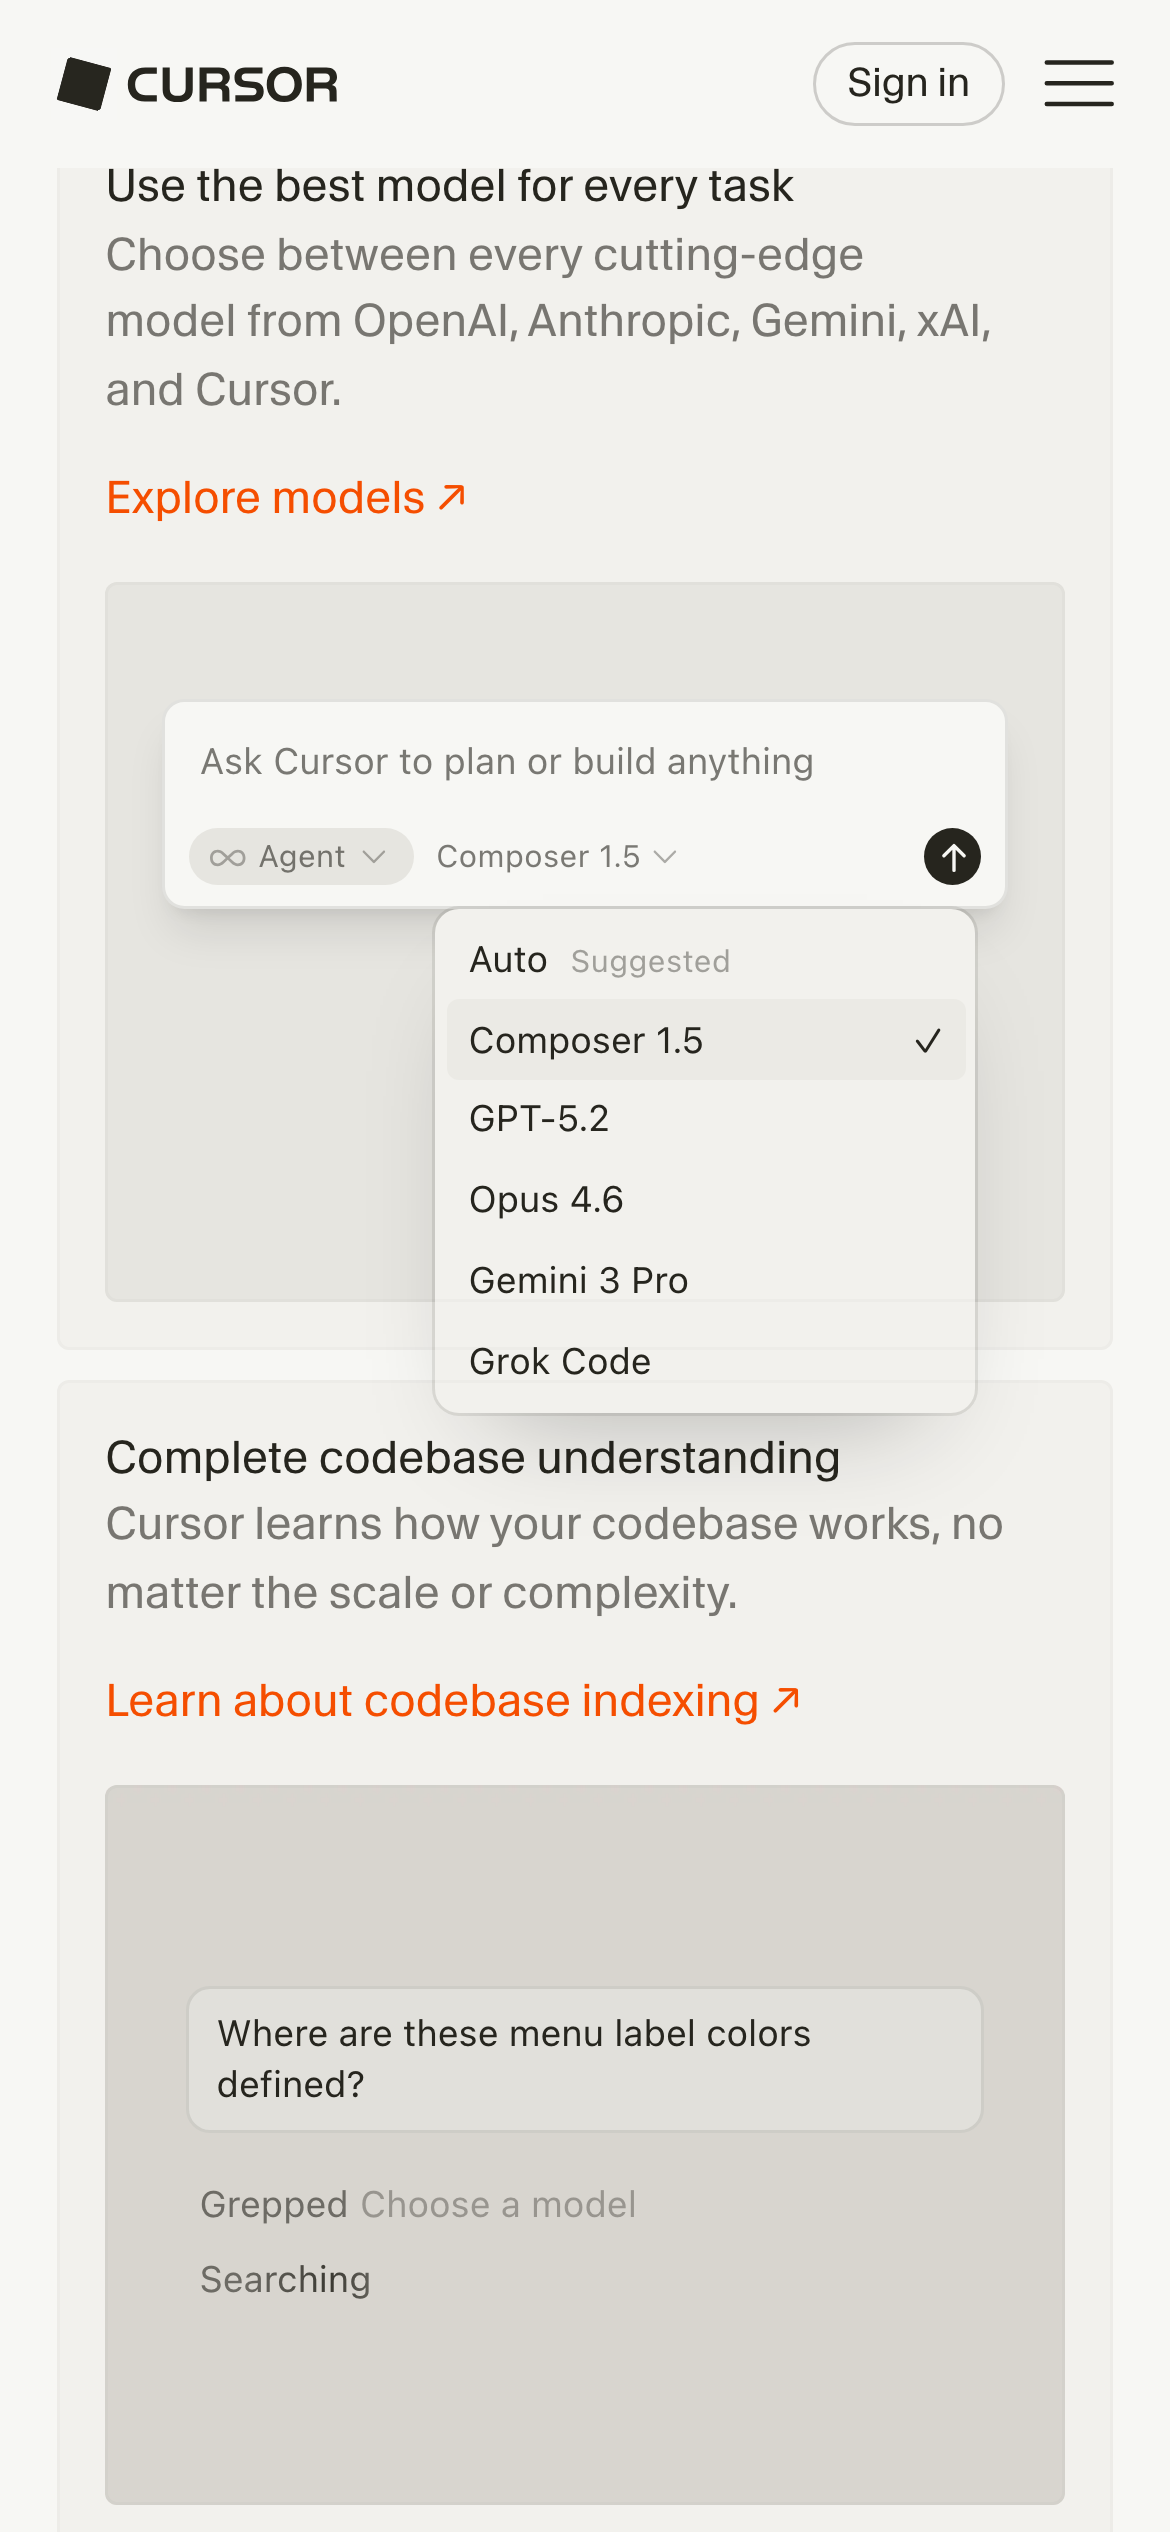Open the Explore models link

(x=266, y=498)
